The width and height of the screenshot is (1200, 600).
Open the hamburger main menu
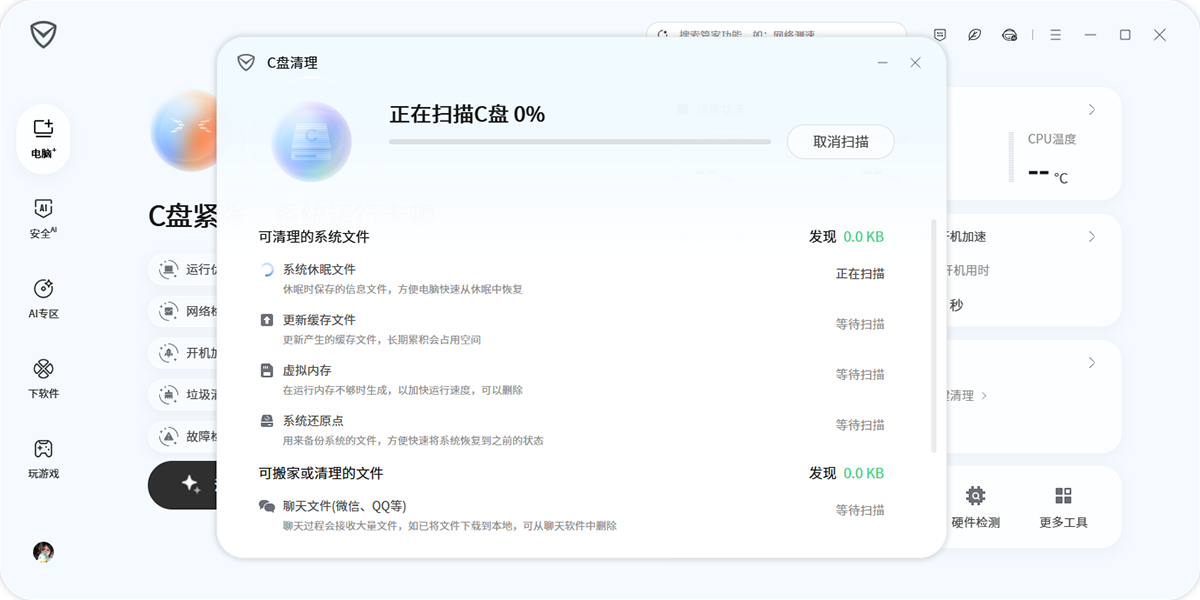point(1055,34)
